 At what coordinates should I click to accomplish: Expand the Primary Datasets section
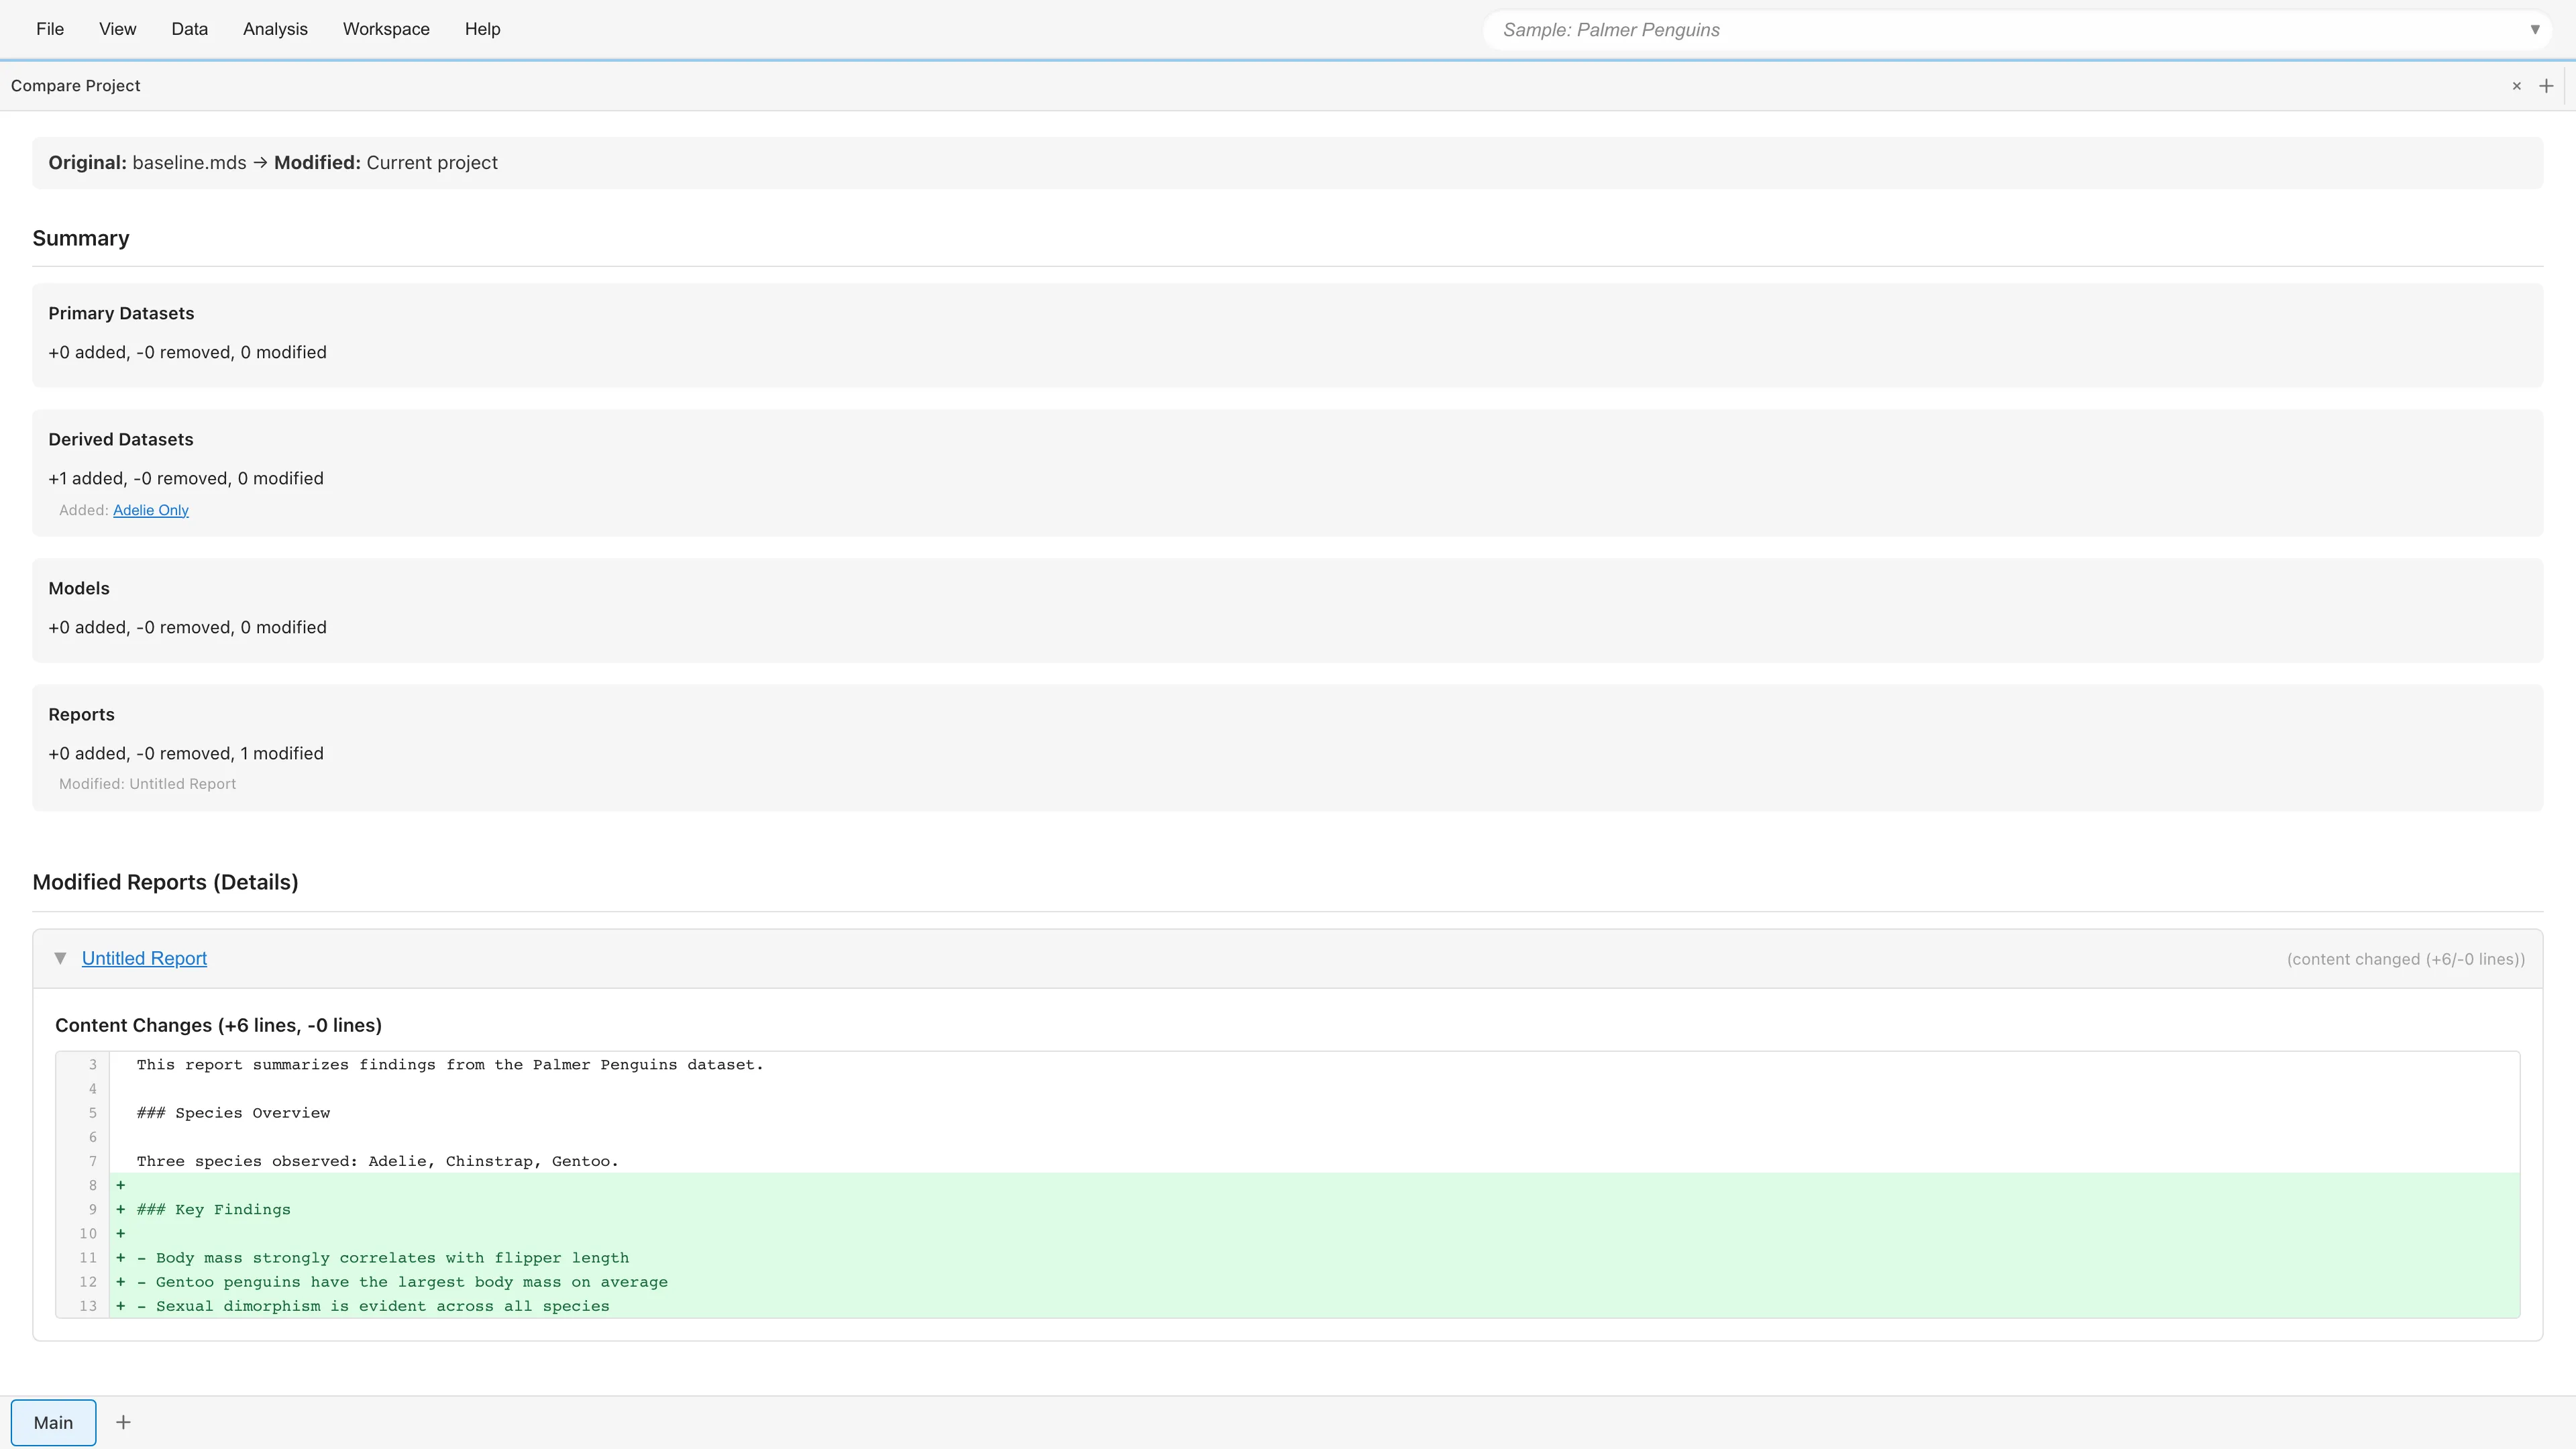coord(120,313)
